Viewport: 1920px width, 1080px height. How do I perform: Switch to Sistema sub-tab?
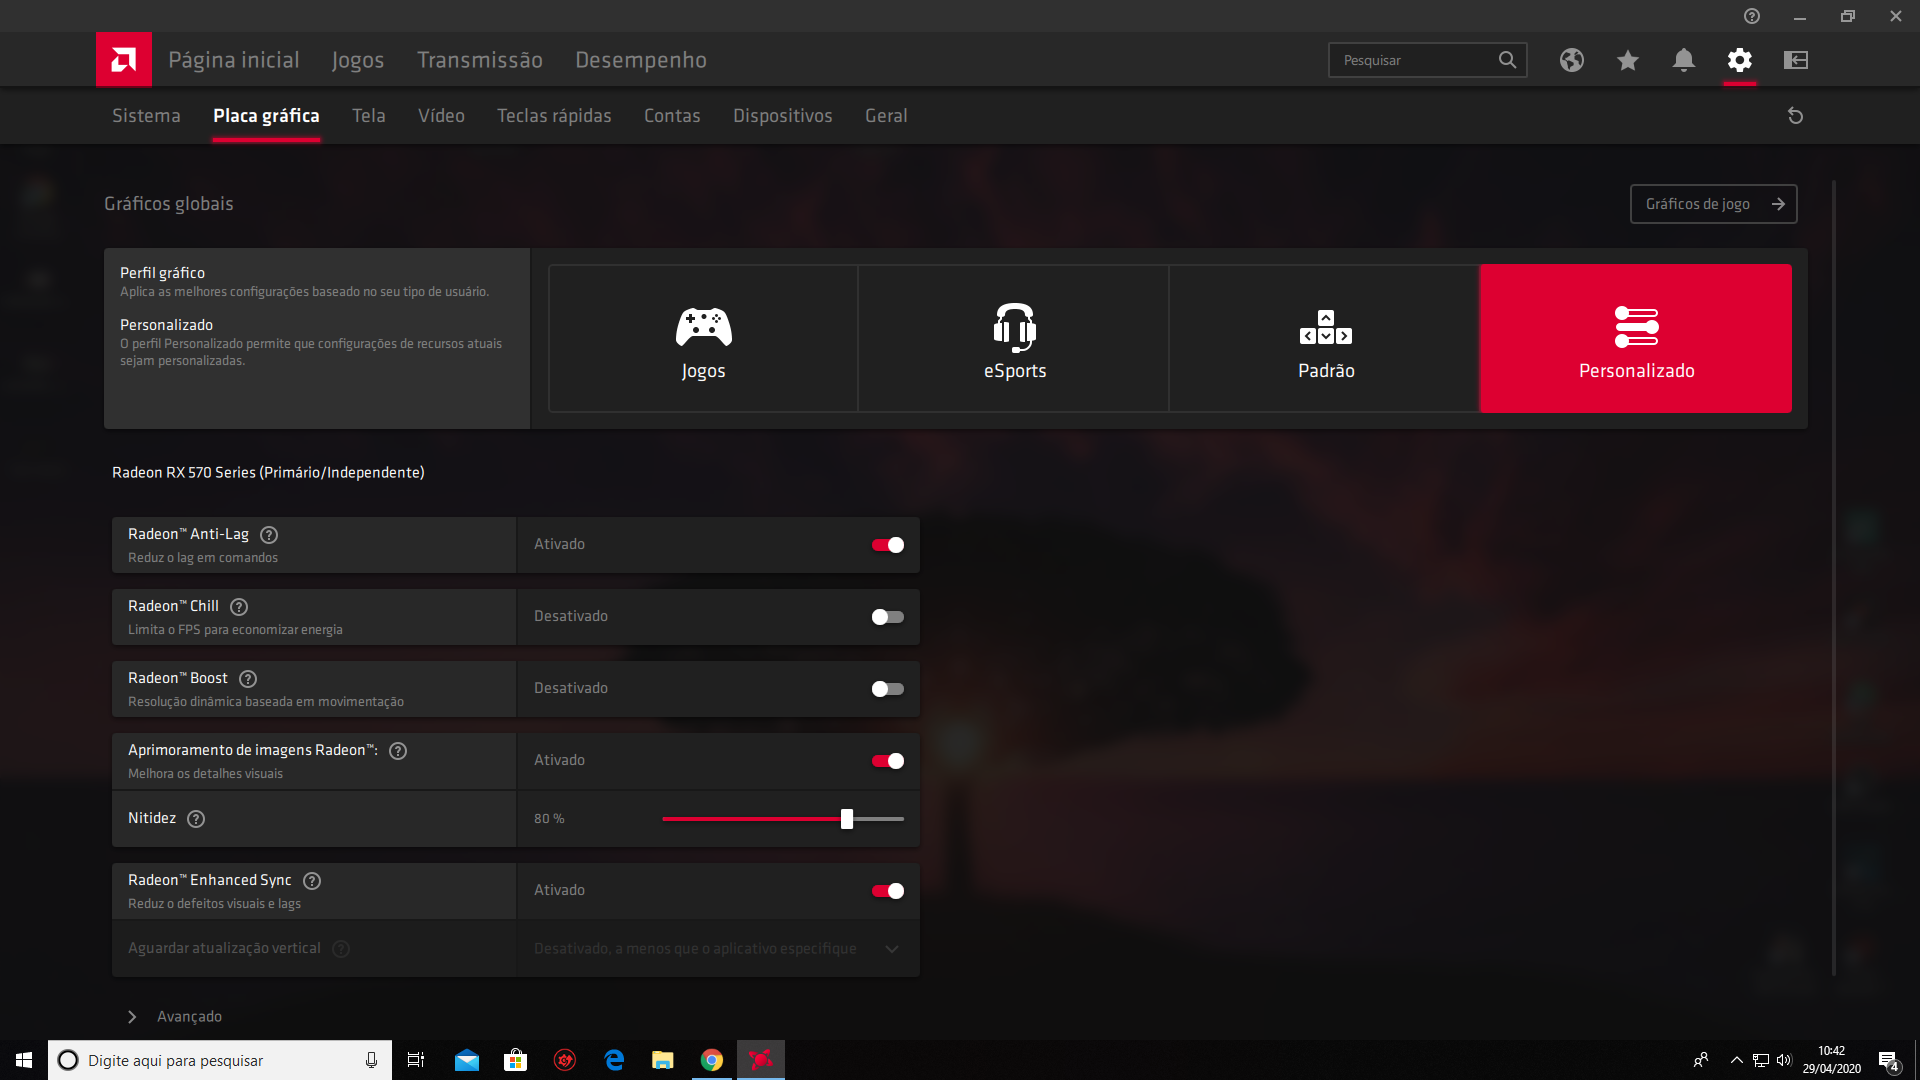coord(146,116)
